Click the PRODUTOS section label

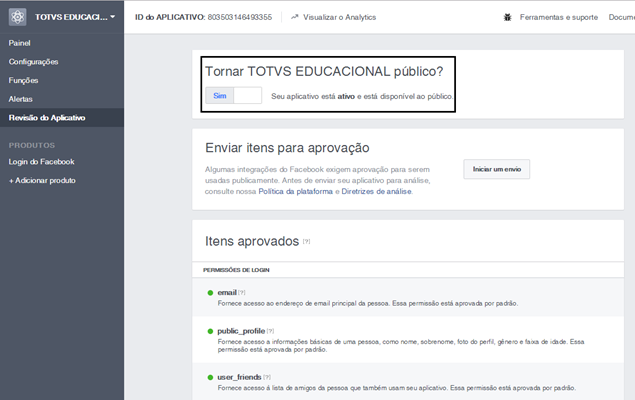click(32, 145)
